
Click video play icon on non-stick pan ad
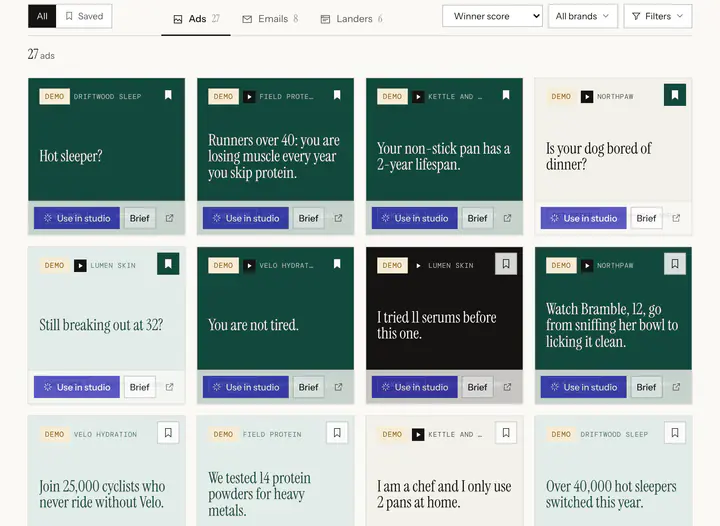pos(418,96)
